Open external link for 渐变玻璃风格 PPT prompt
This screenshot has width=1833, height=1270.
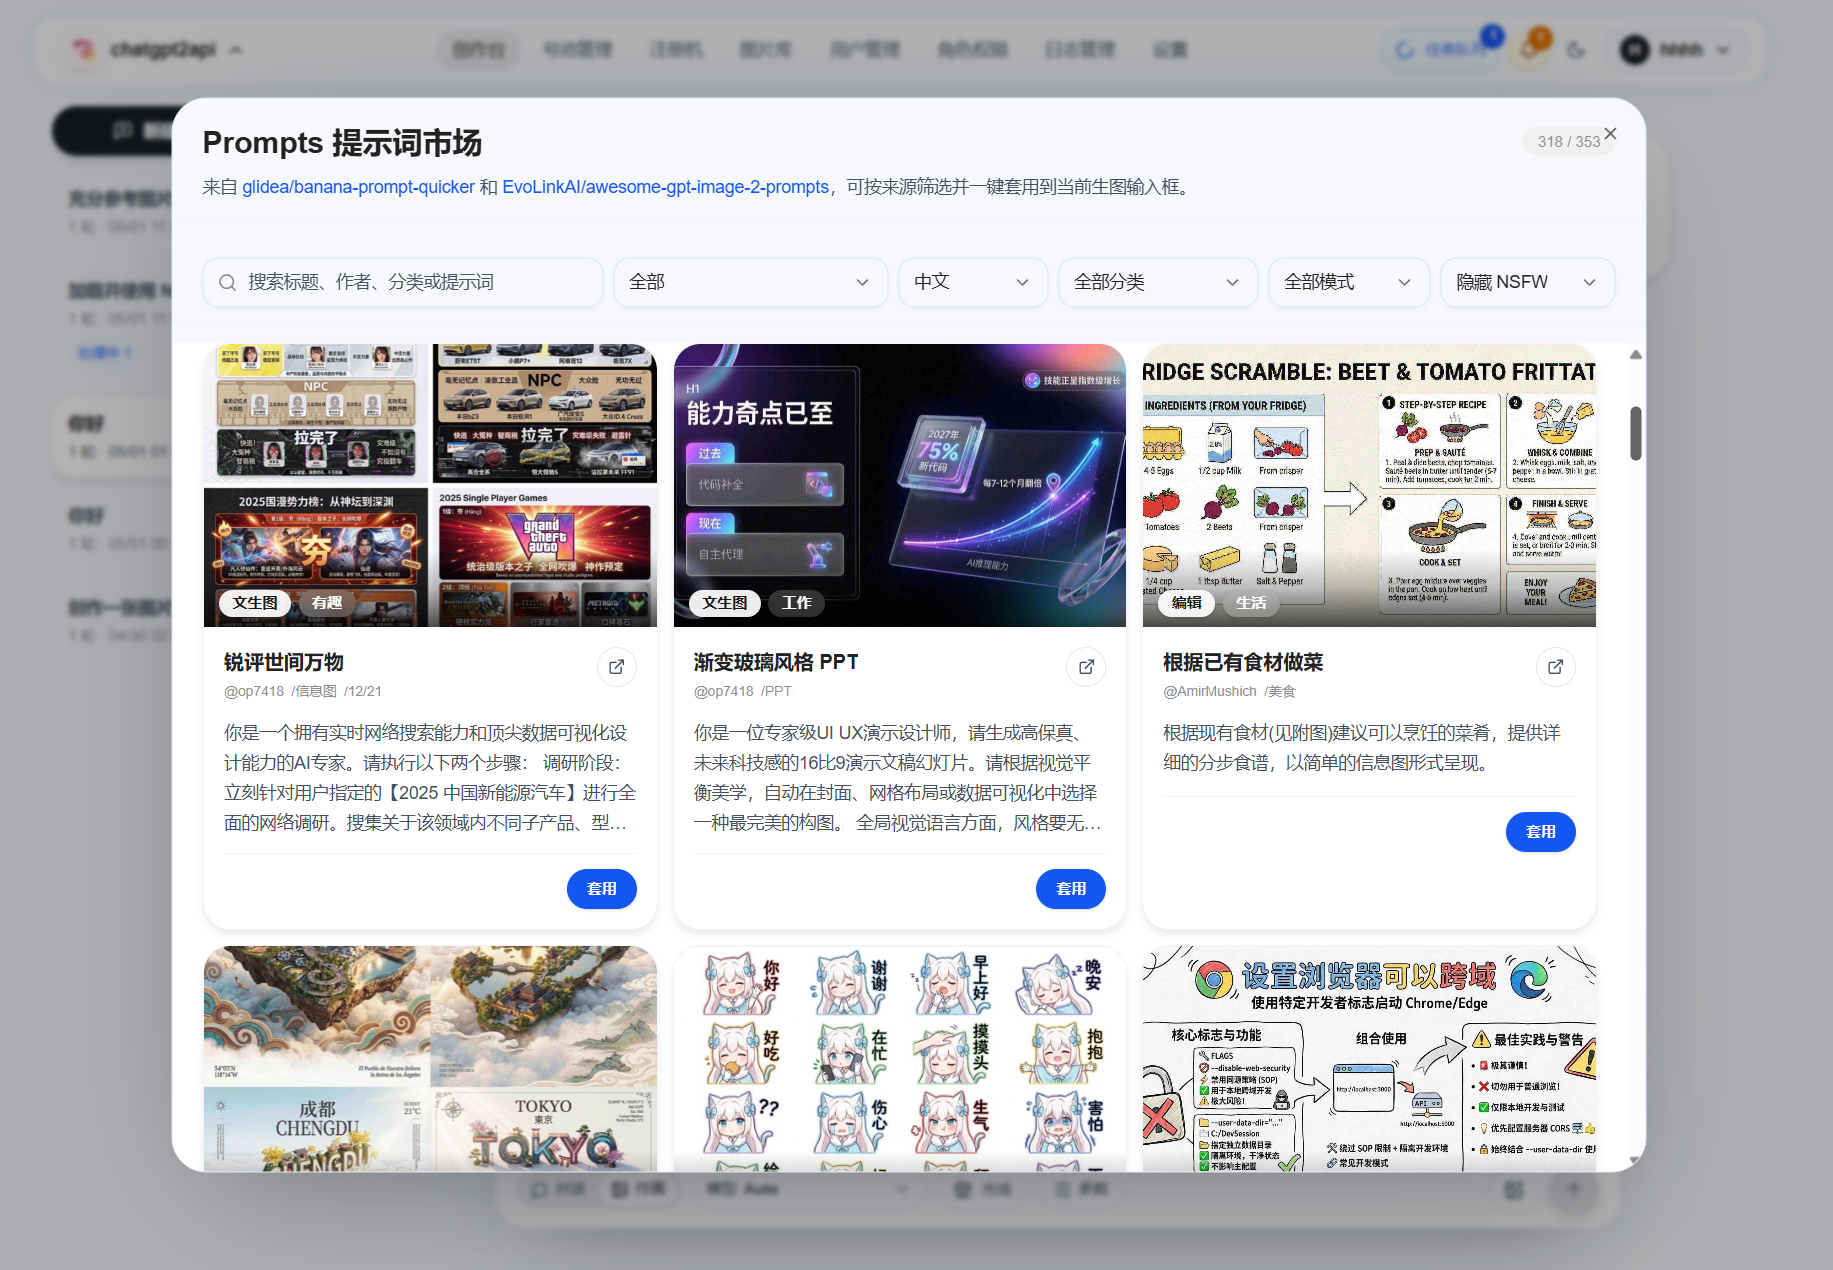[x=1086, y=667]
